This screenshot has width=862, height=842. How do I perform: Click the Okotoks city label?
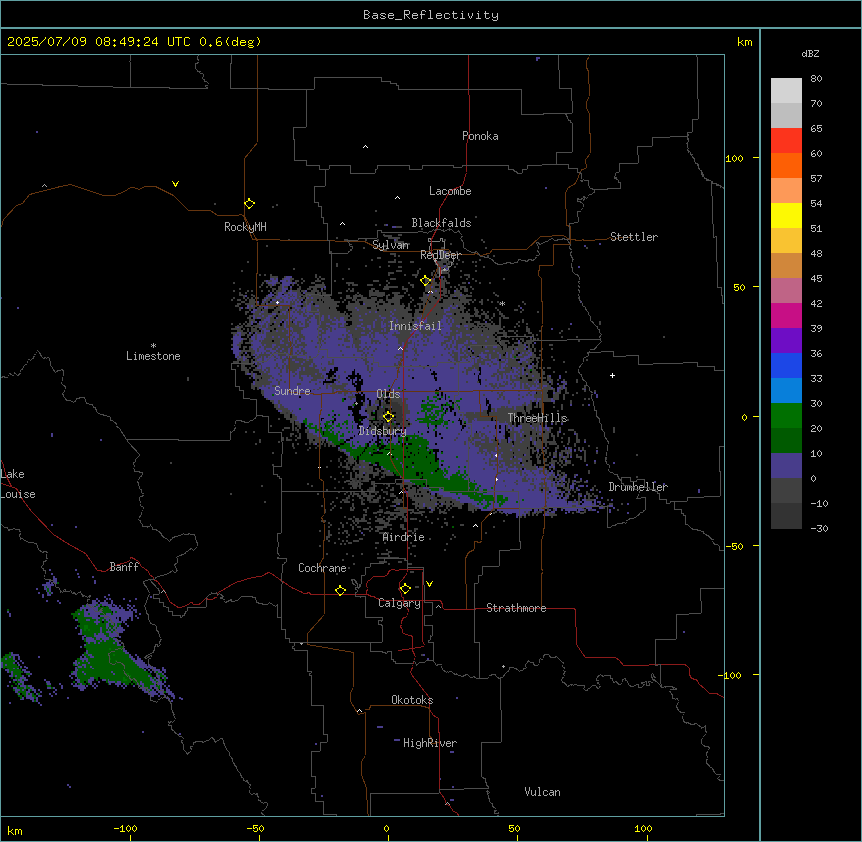coord(412,700)
